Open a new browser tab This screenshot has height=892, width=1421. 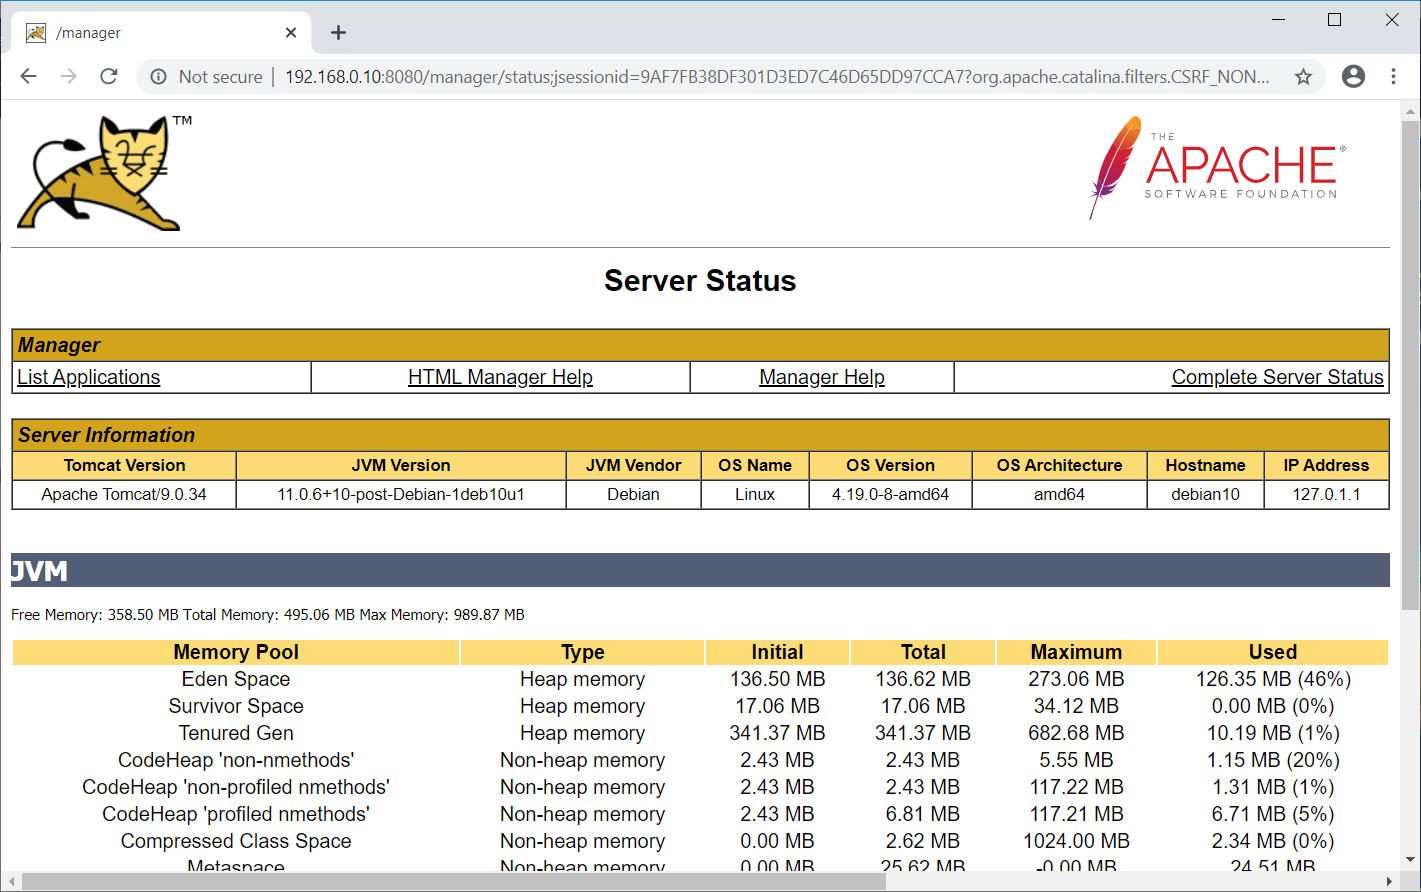coord(338,32)
